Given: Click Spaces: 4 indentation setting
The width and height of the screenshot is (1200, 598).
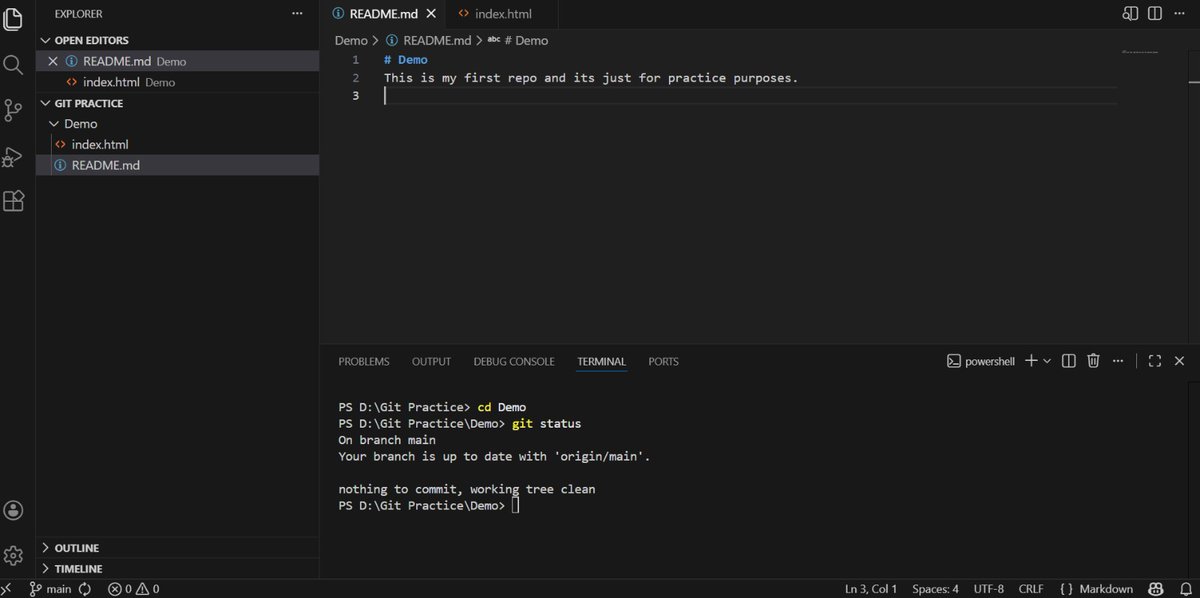Looking at the screenshot, I should point(935,589).
